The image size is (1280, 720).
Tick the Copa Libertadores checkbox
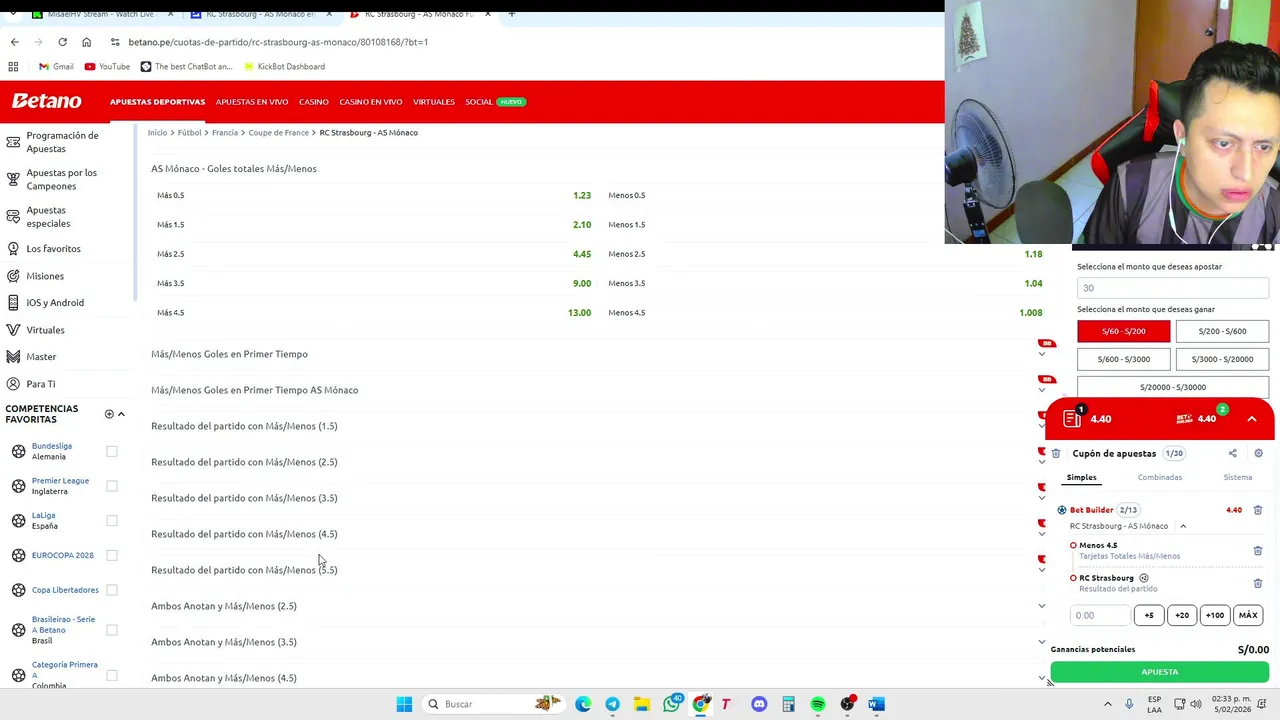coord(112,590)
